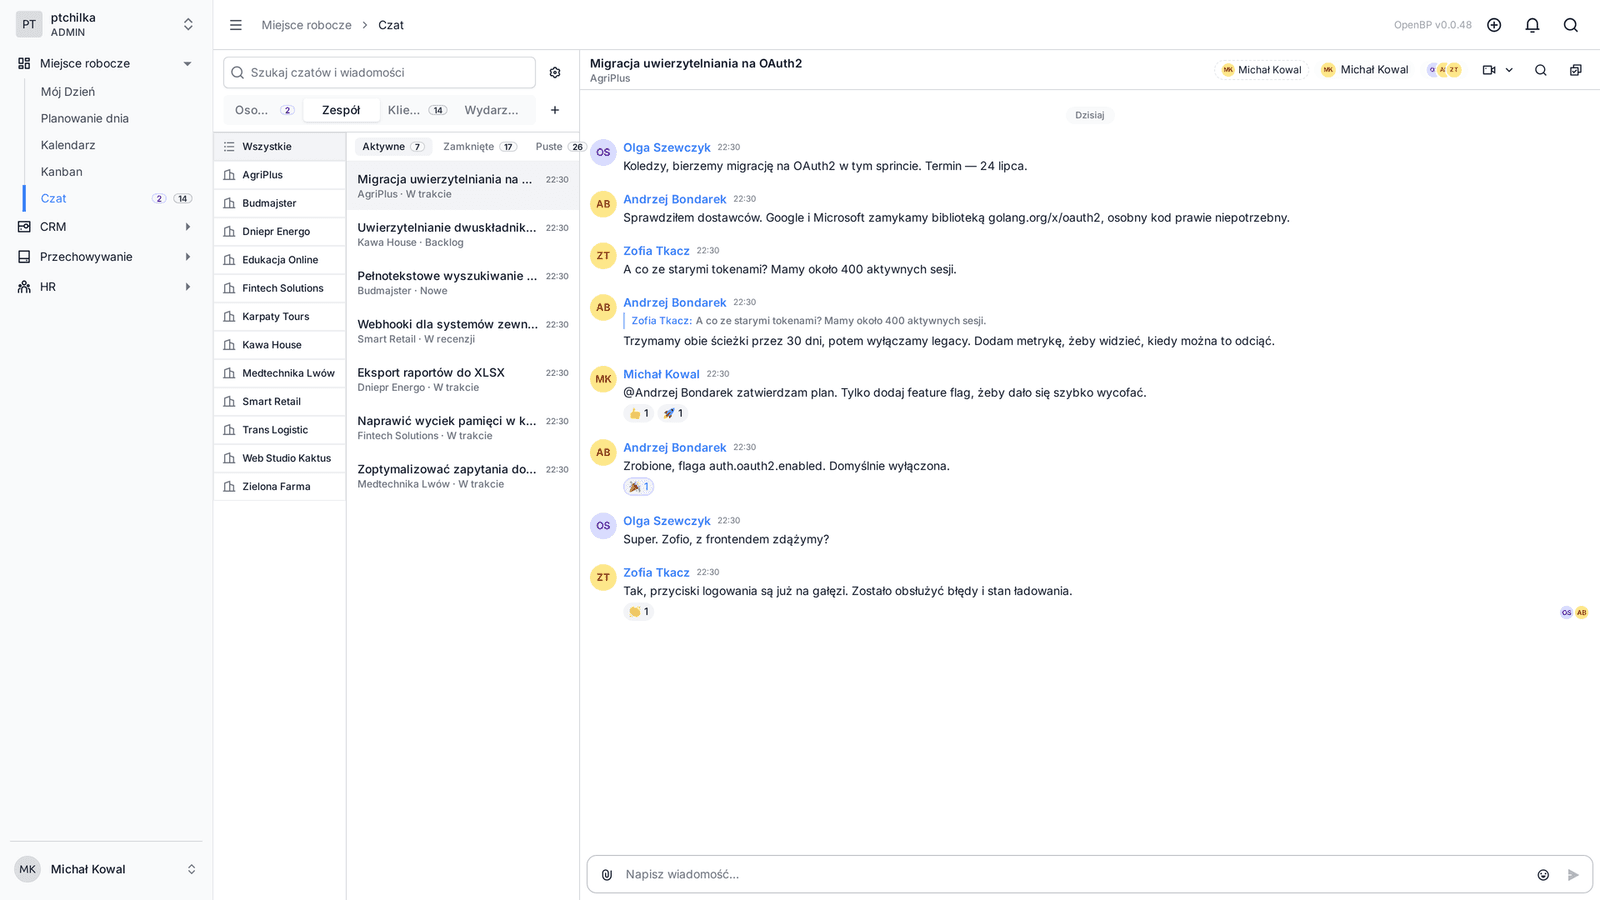Click the Przechowywanie storage icon
This screenshot has height=900, width=1600.
tap(24, 257)
